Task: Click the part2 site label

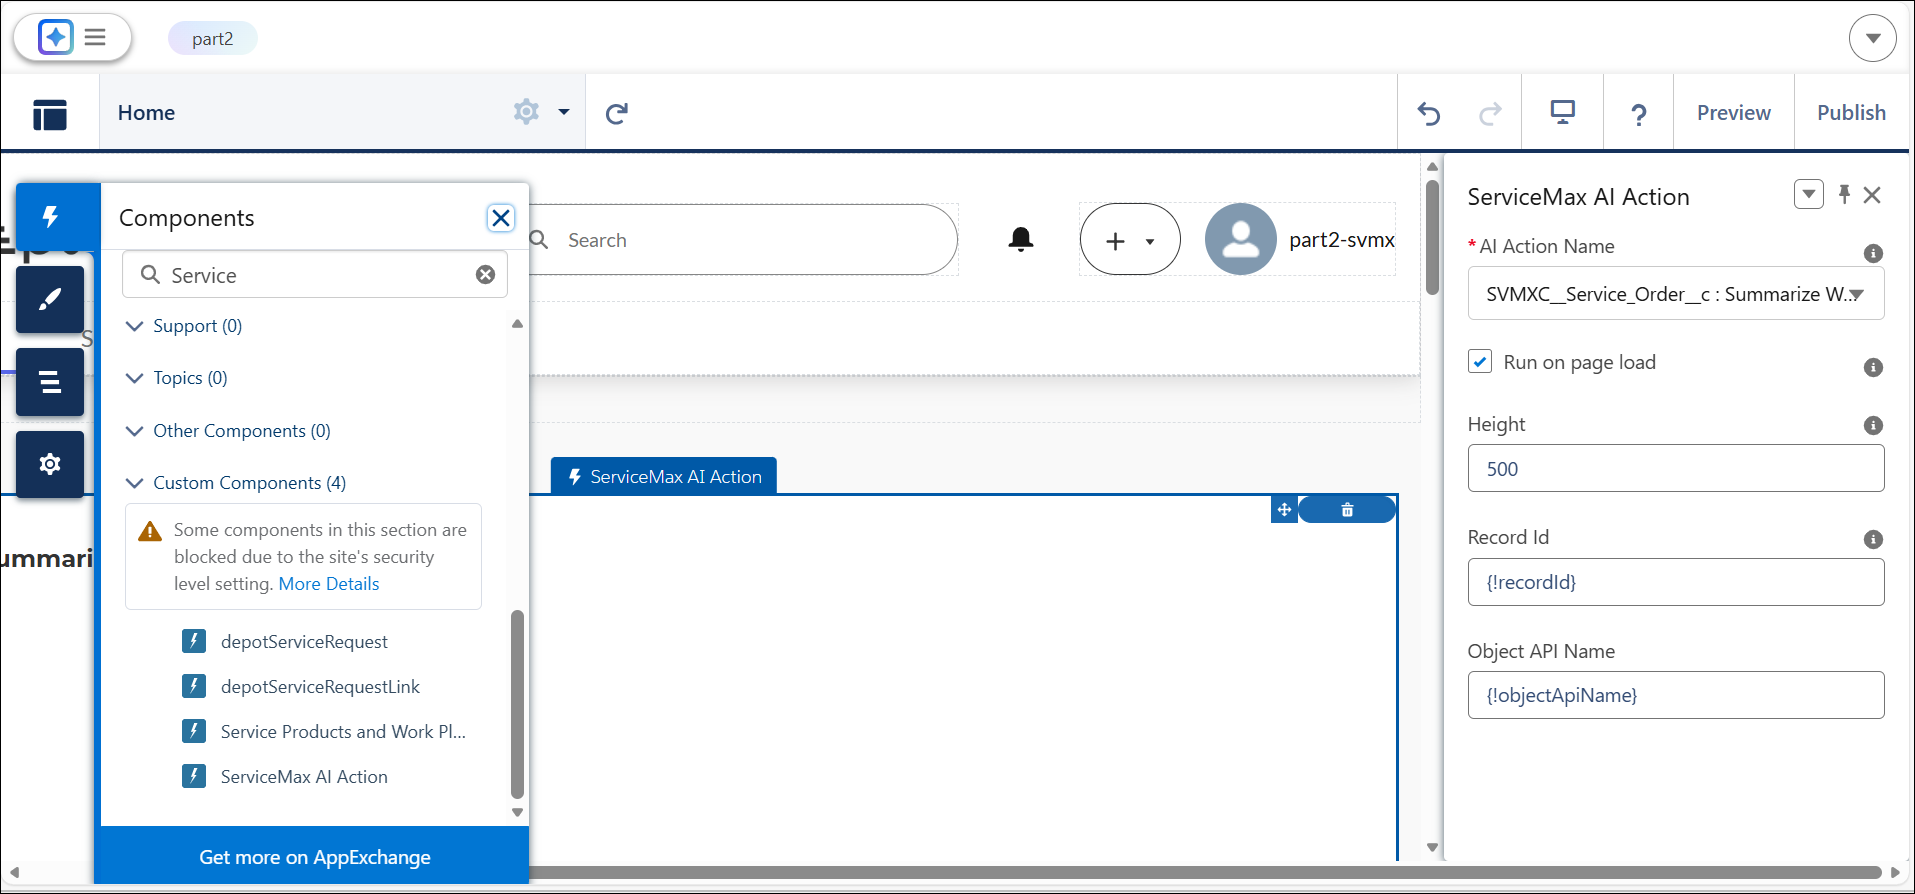Action: tap(213, 38)
